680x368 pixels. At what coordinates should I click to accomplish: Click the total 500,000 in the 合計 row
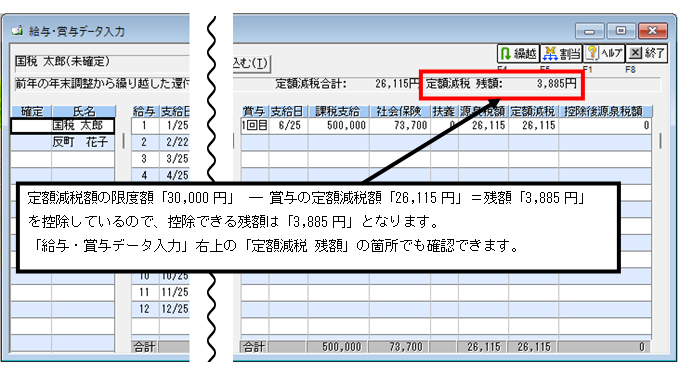pyautogui.click(x=338, y=347)
